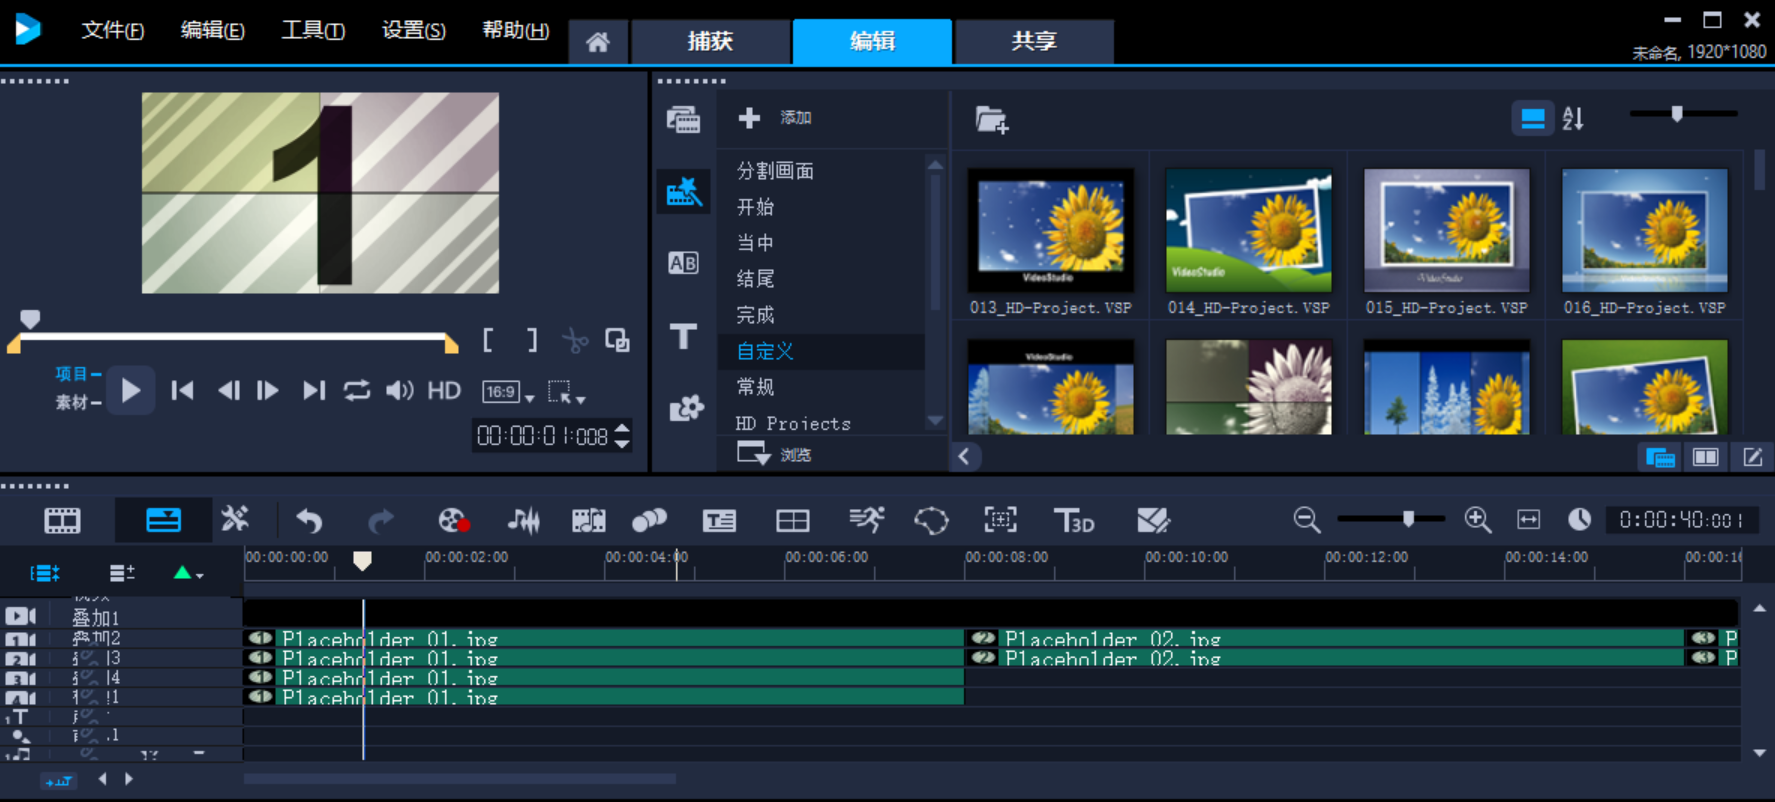Open the Time Remapping speed tool
The height and width of the screenshot is (802, 1775).
click(x=866, y=519)
